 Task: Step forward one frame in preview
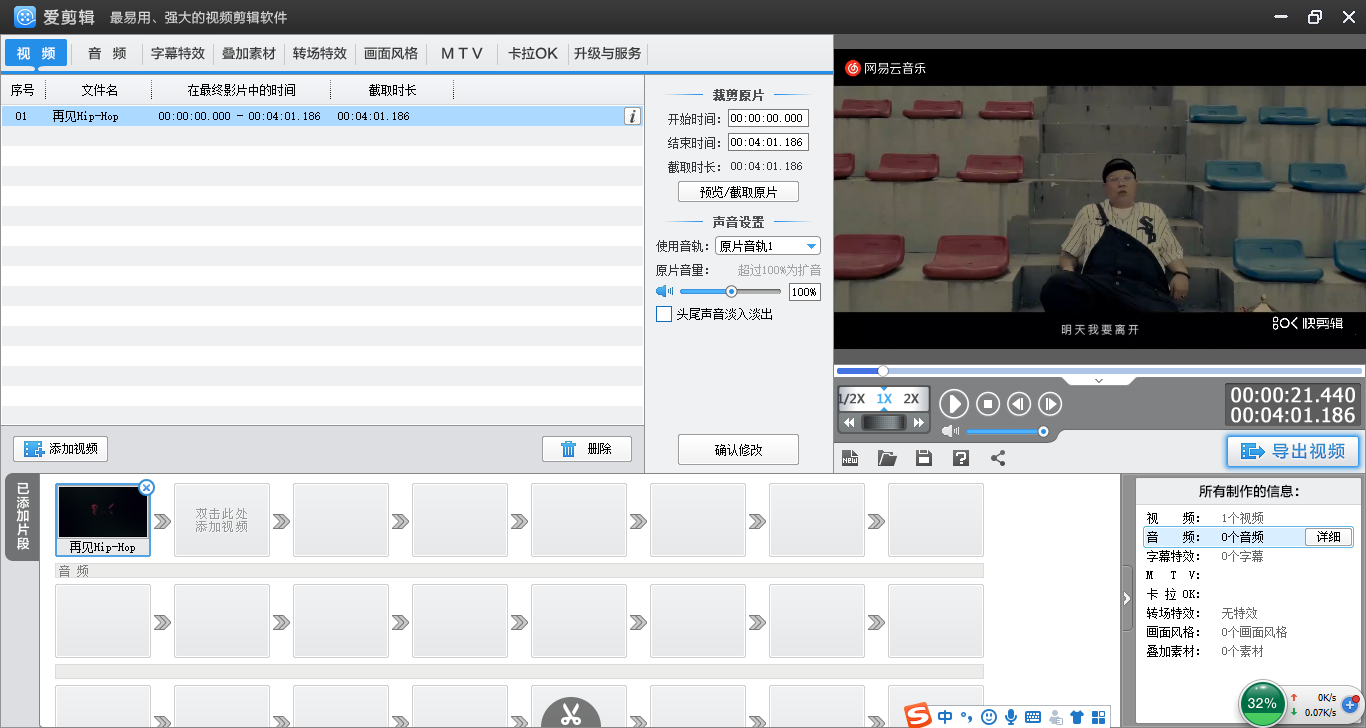coord(1050,404)
